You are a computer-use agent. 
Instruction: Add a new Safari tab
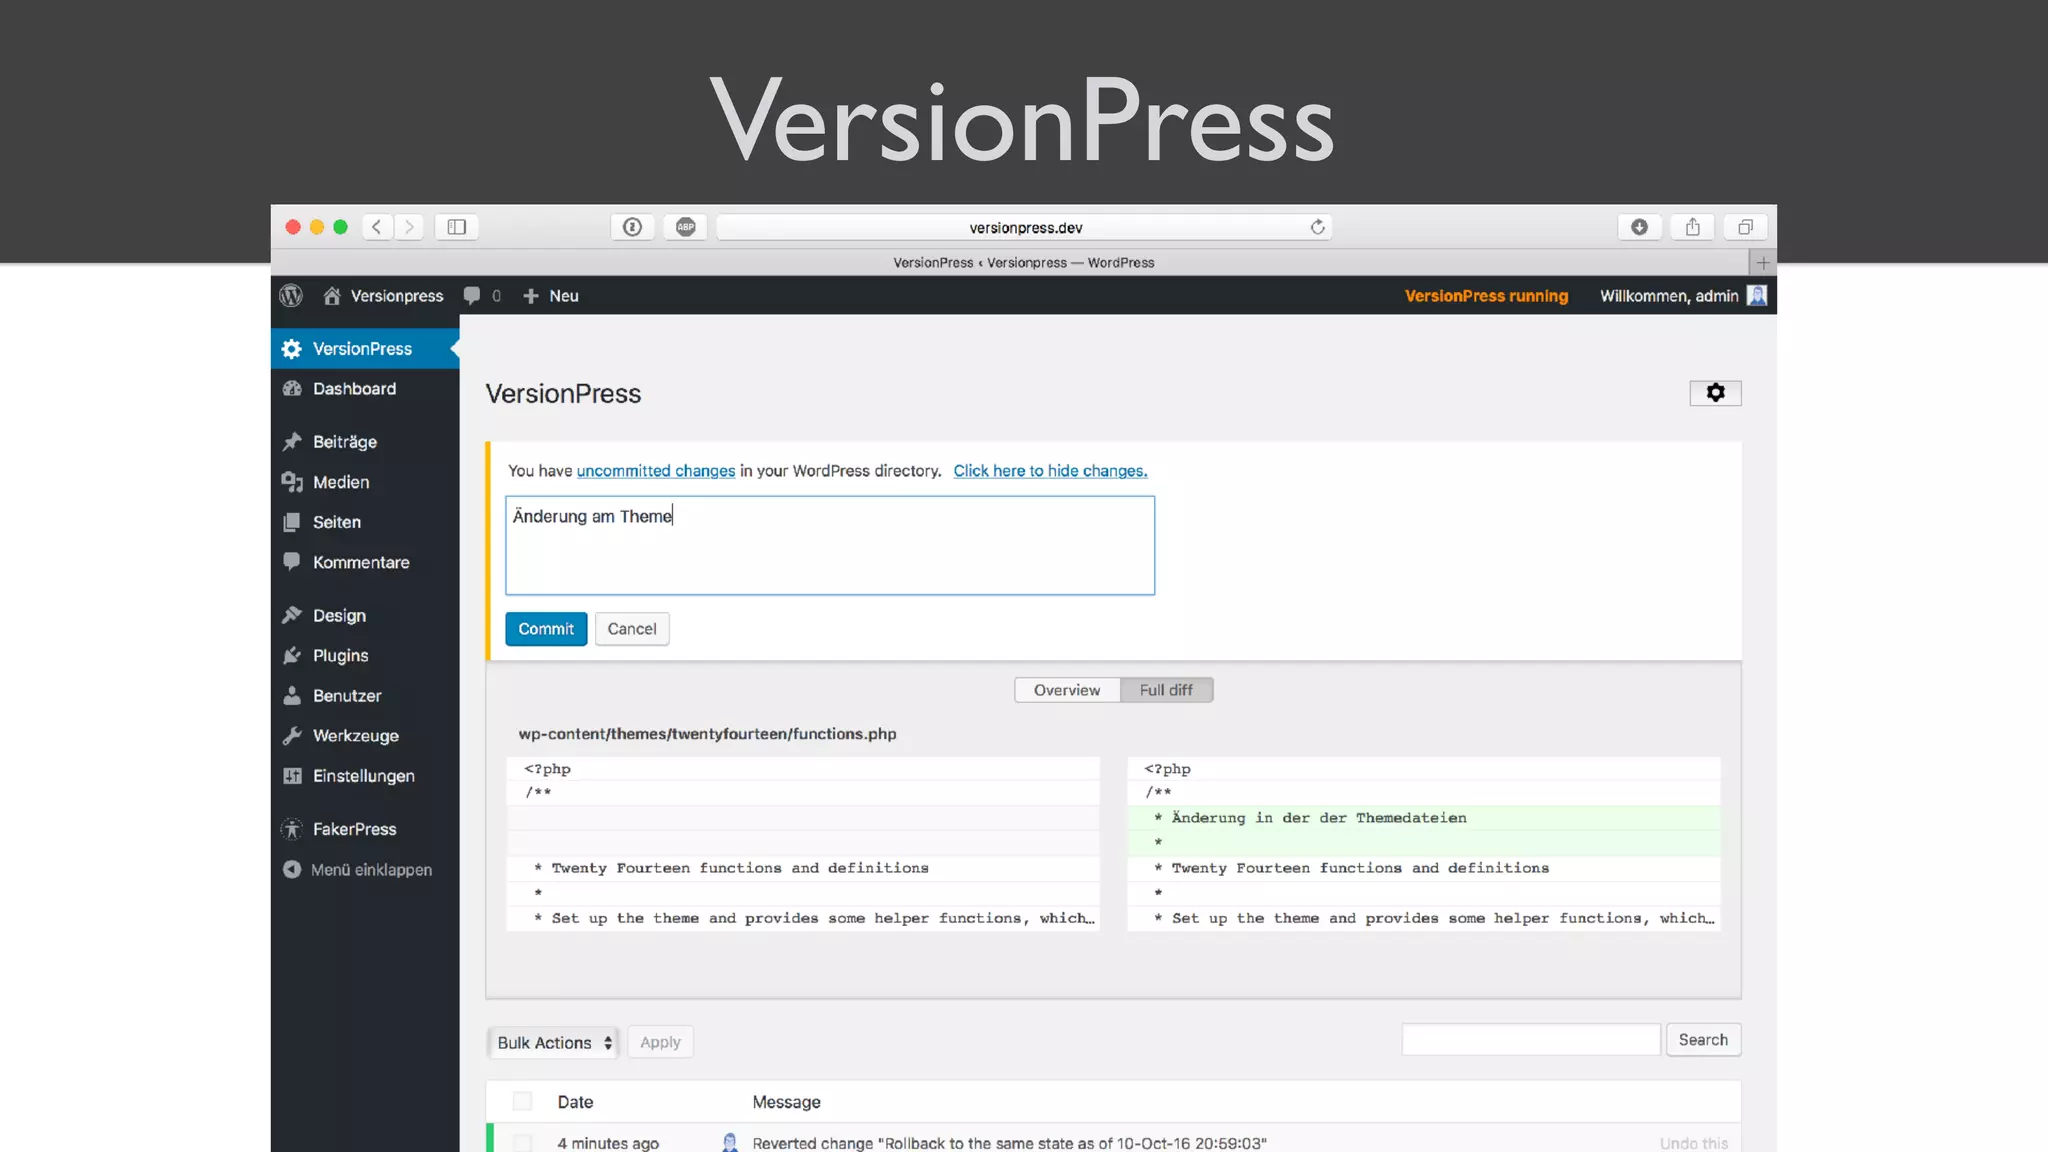point(1762,263)
